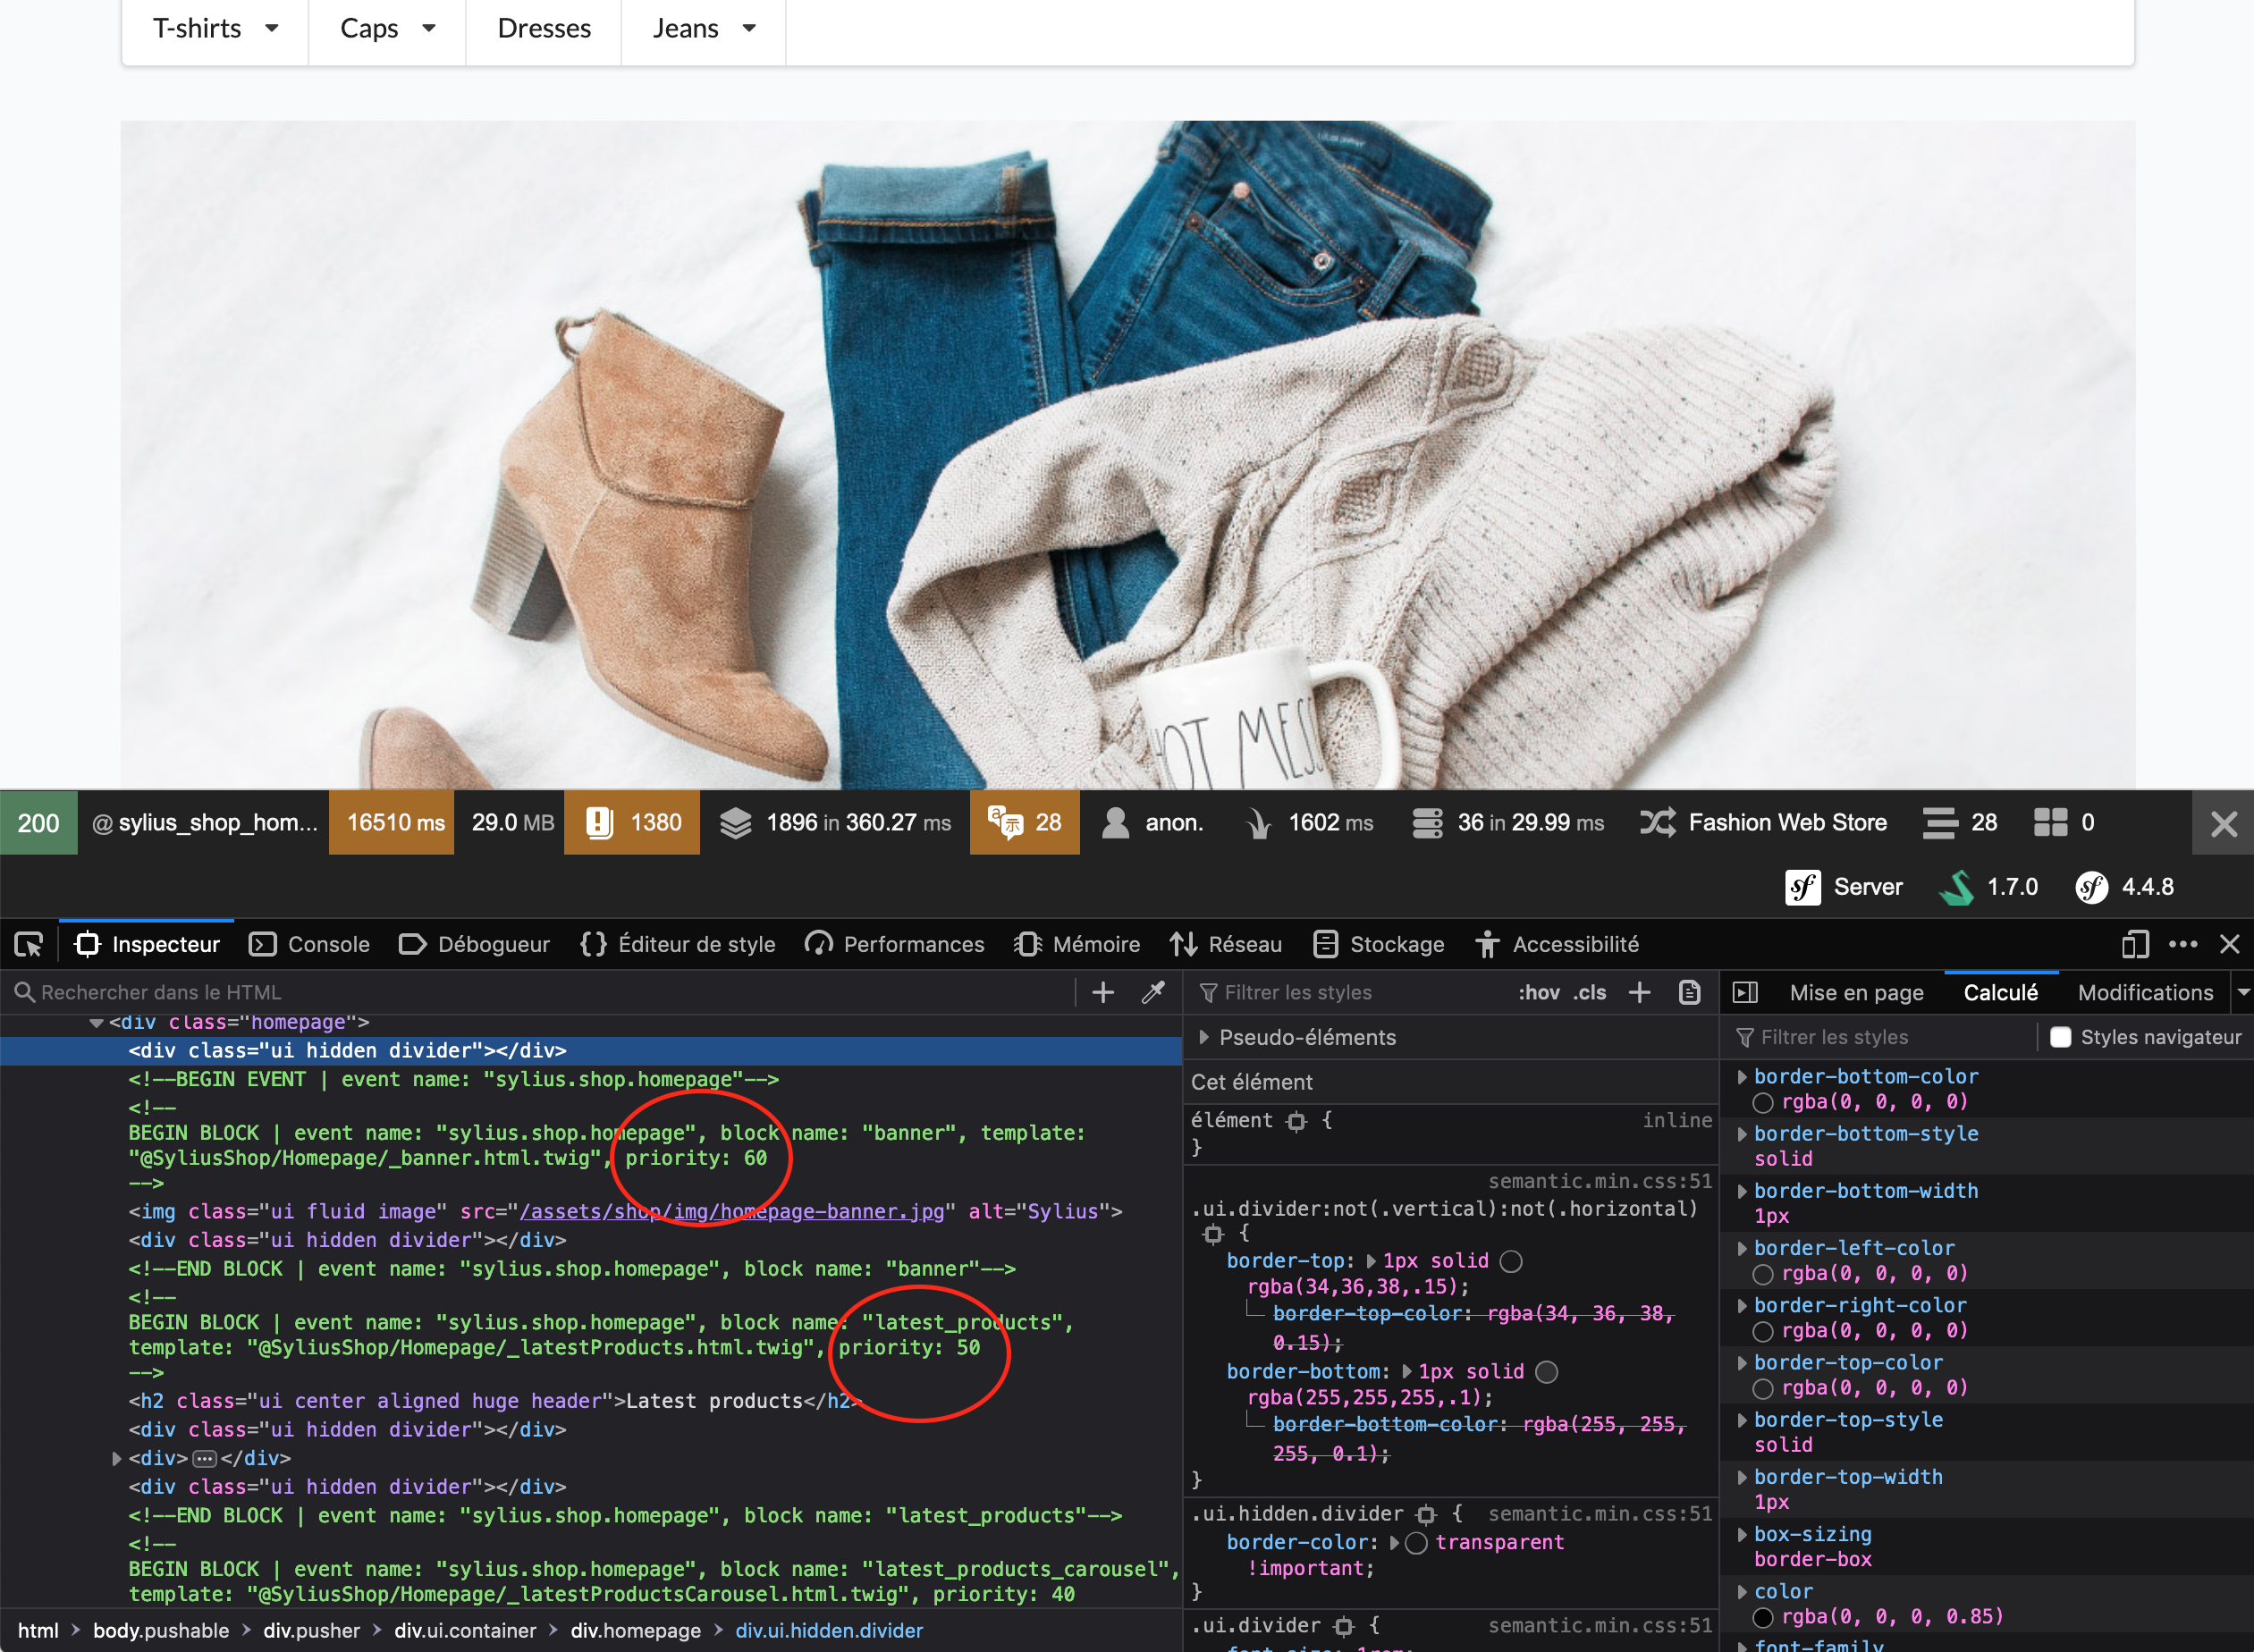Click the Sylius version 1.7.0 icon
Viewport: 2254px width, 1652px height.
(x=1957, y=887)
